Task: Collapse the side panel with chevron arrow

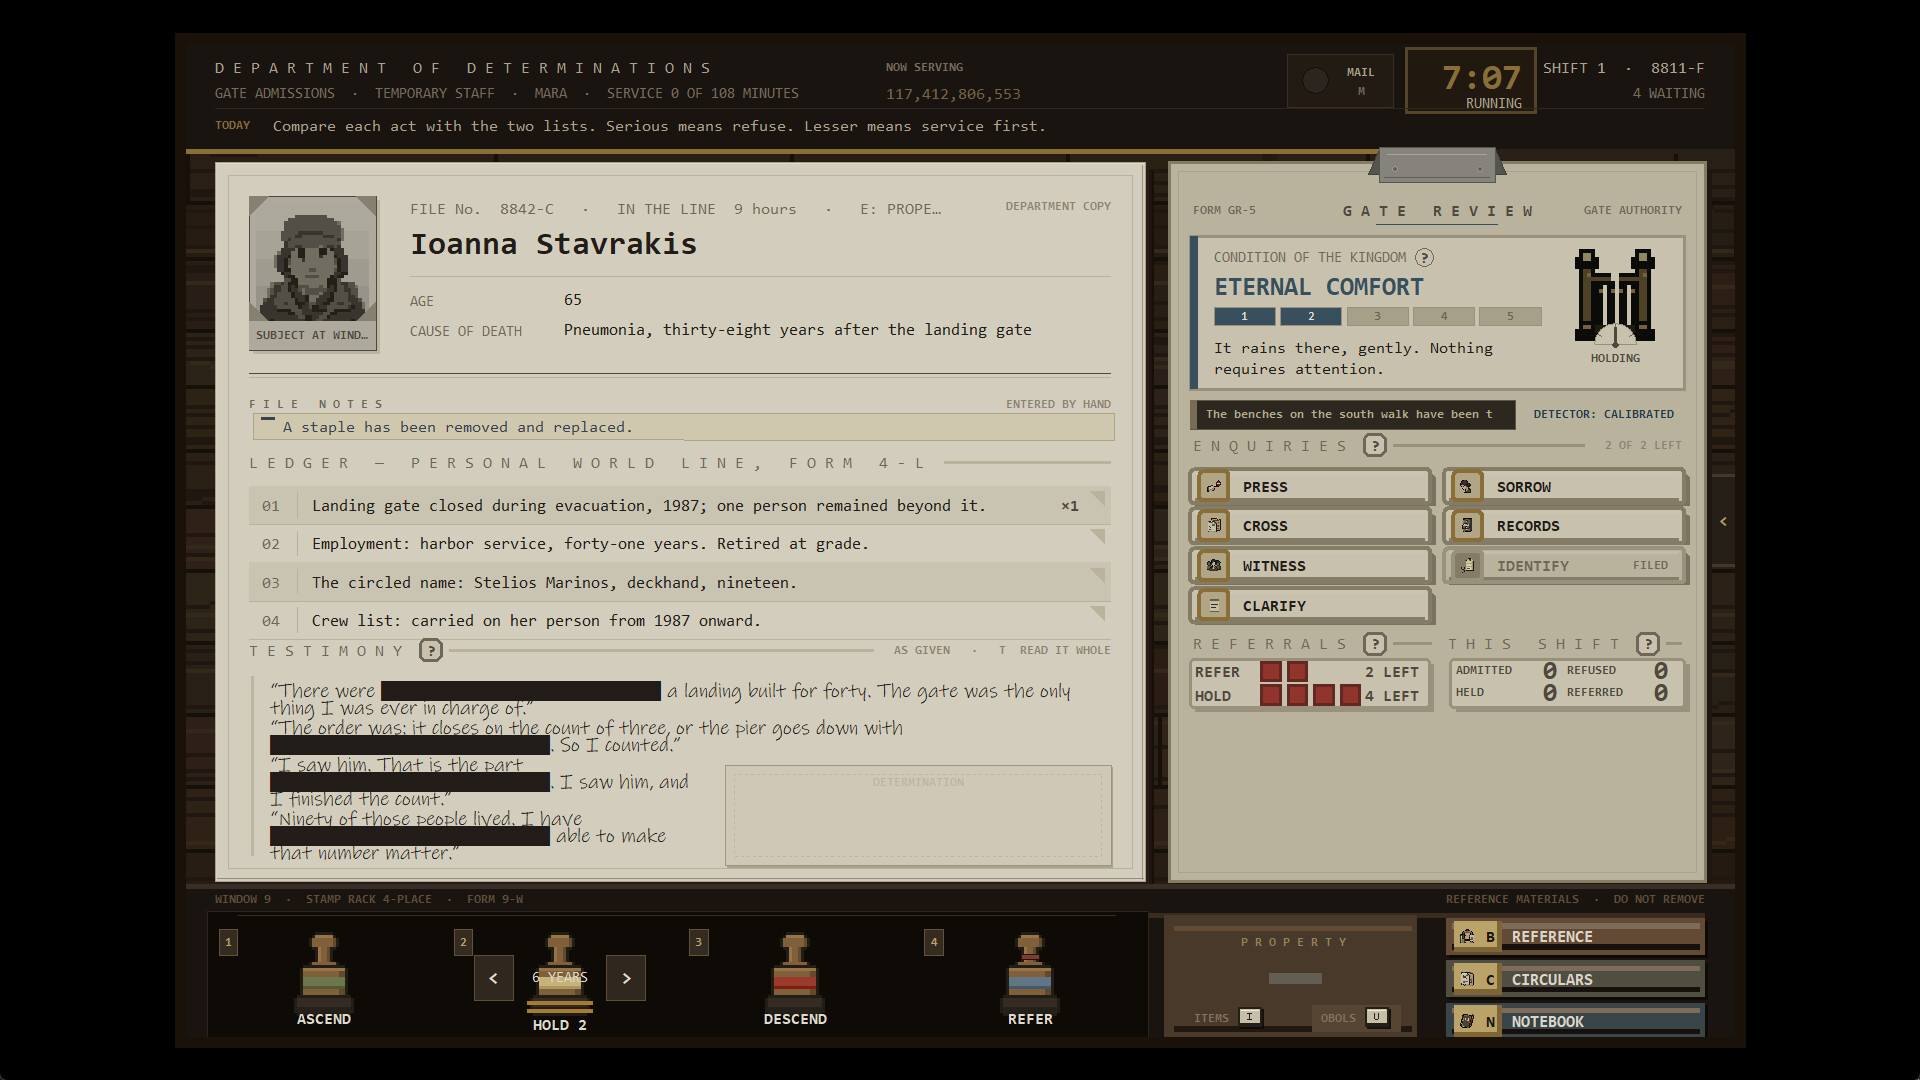Action: [1723, 522]
